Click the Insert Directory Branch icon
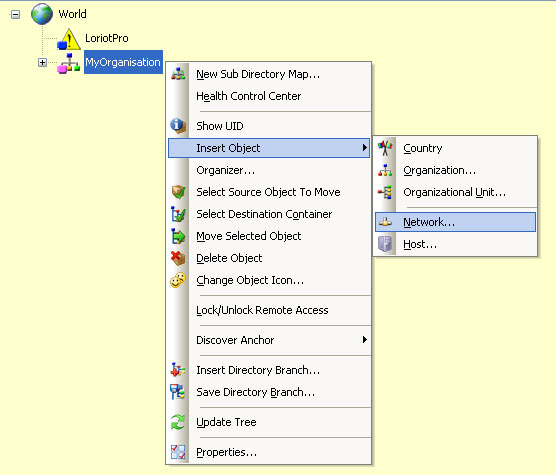 click(x=178, y=370)
